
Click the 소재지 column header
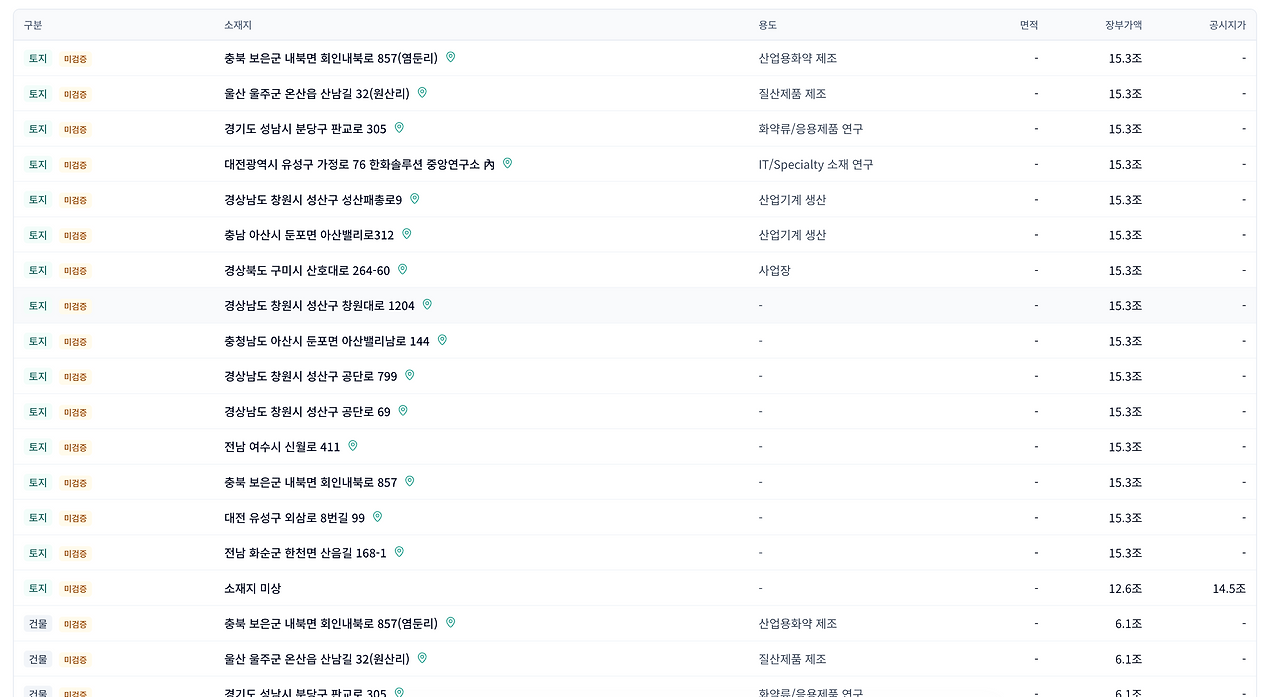238,25
